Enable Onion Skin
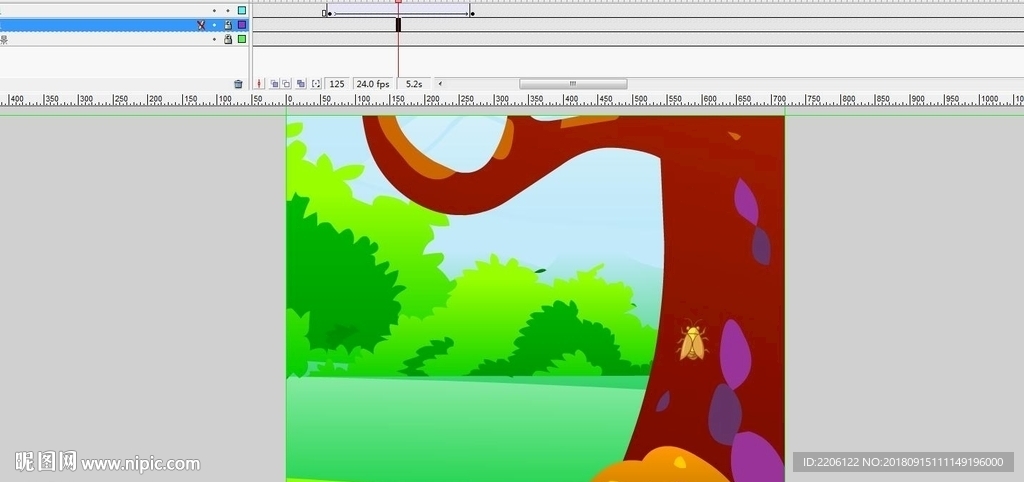The height and width of the screenshot is (482, 1024). tap(274, 84)
